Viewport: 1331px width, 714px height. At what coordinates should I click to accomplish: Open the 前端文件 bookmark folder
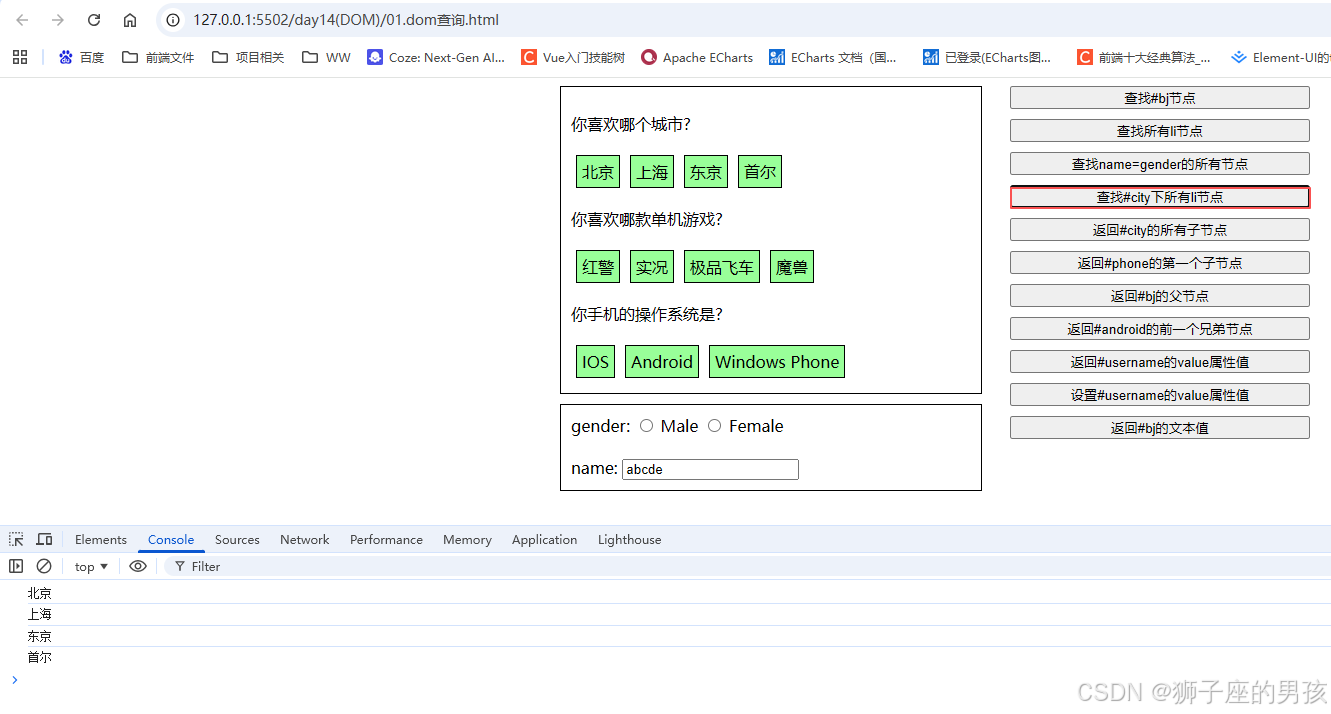pyautogui.click(x=158, y=57)
